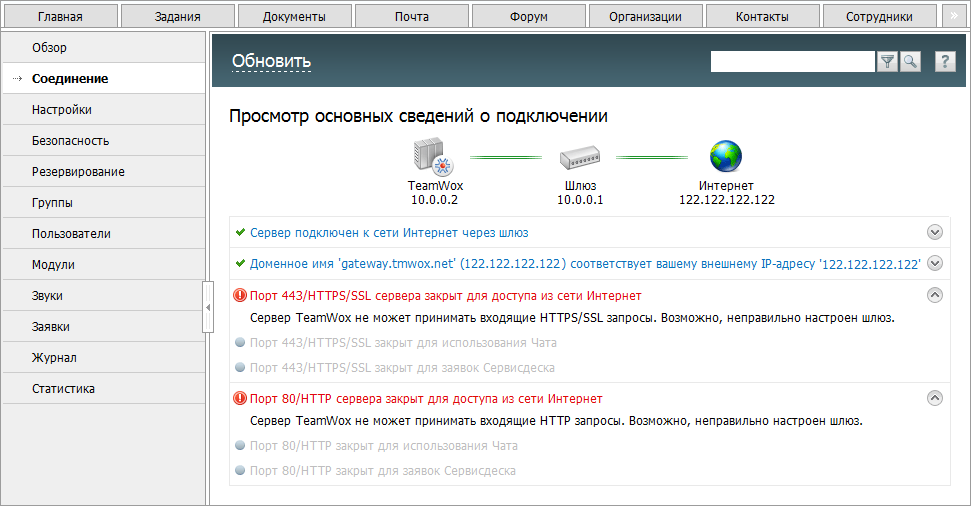This screenshot has width=971, height=506.
Task: Click link 'Сервер подключен к сети Интернет через шлюз'
Action: 389,233
